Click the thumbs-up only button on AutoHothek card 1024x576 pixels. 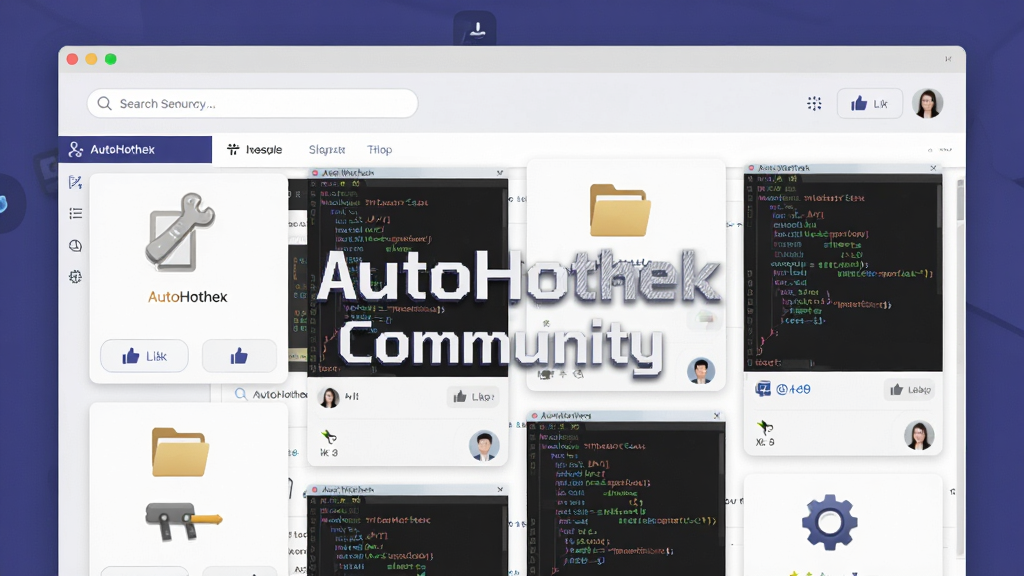239,356
